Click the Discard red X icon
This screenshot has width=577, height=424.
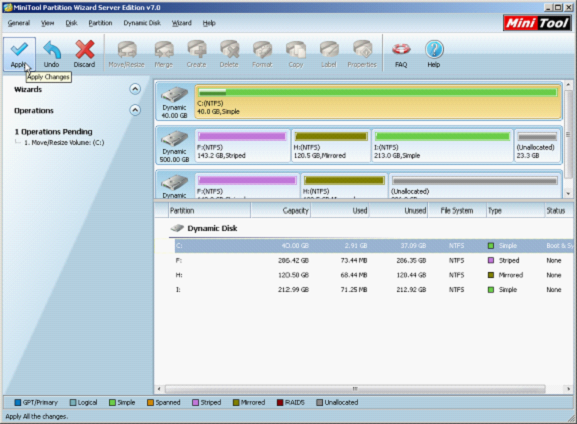pyautogui.click(x=85, y=49)
